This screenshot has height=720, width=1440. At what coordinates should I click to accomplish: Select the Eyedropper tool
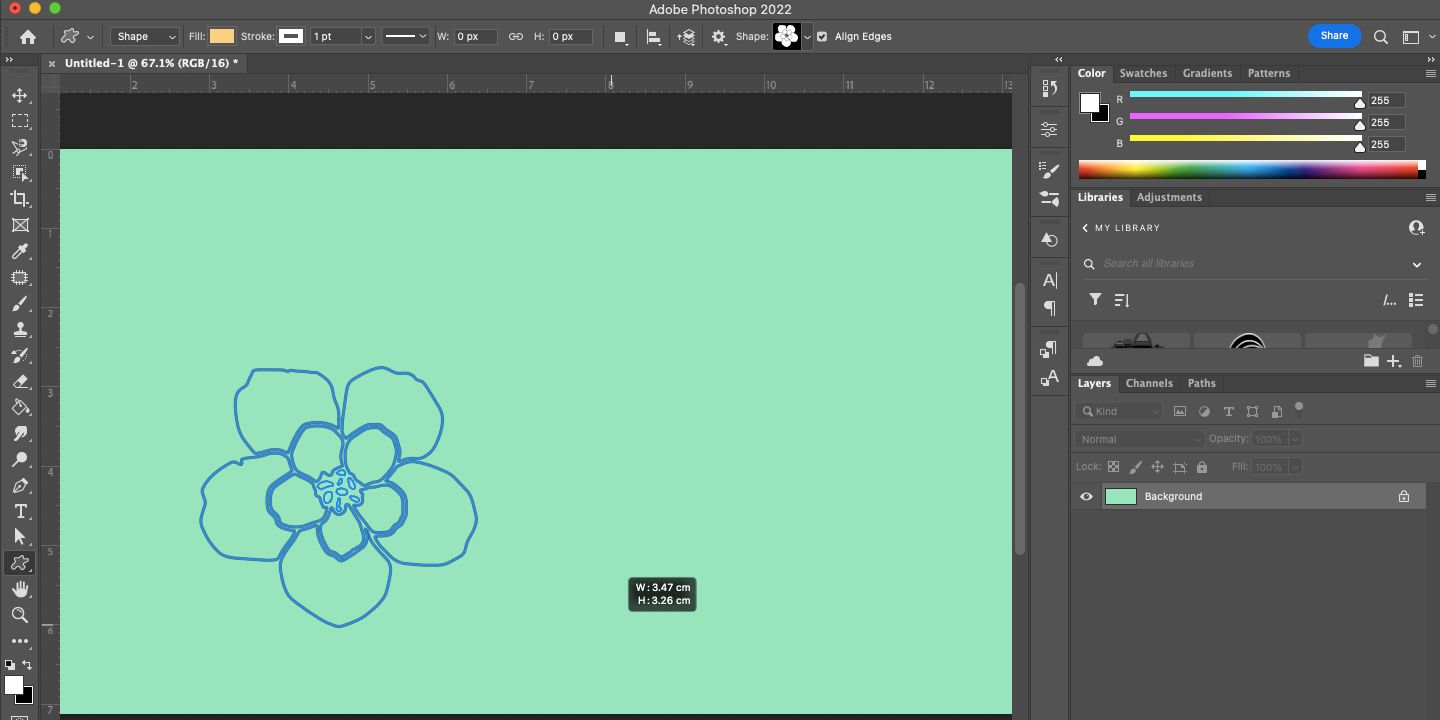[19, 252]
